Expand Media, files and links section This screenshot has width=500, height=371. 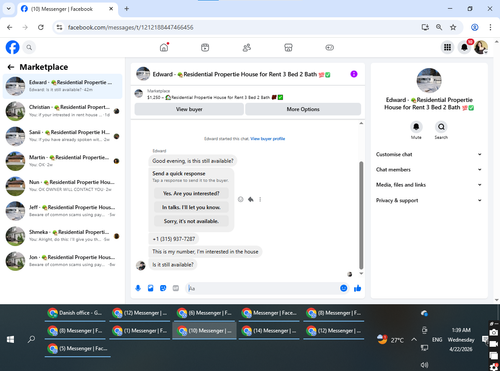[429, 185]
